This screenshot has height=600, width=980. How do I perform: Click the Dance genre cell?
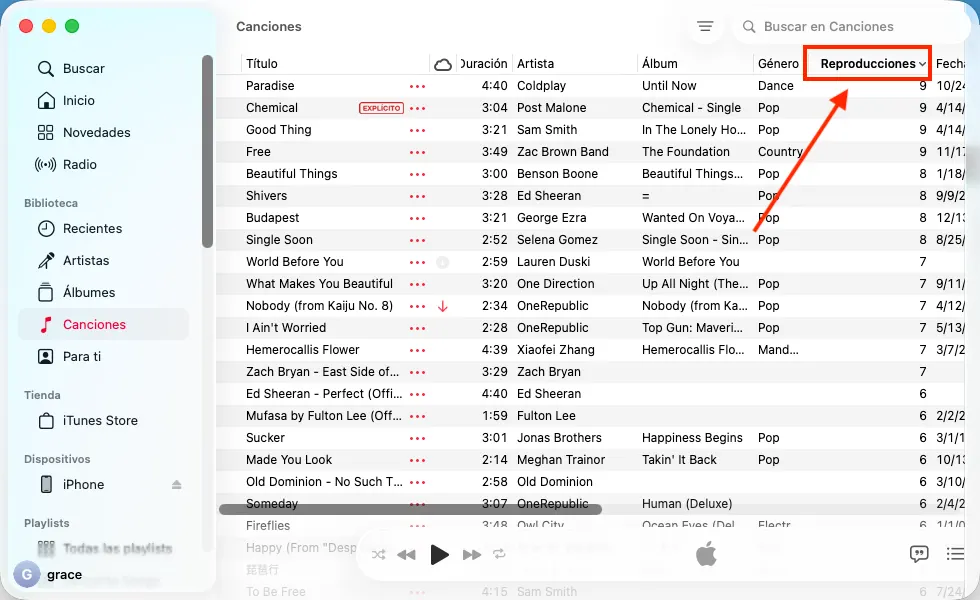tap(776, 86)
